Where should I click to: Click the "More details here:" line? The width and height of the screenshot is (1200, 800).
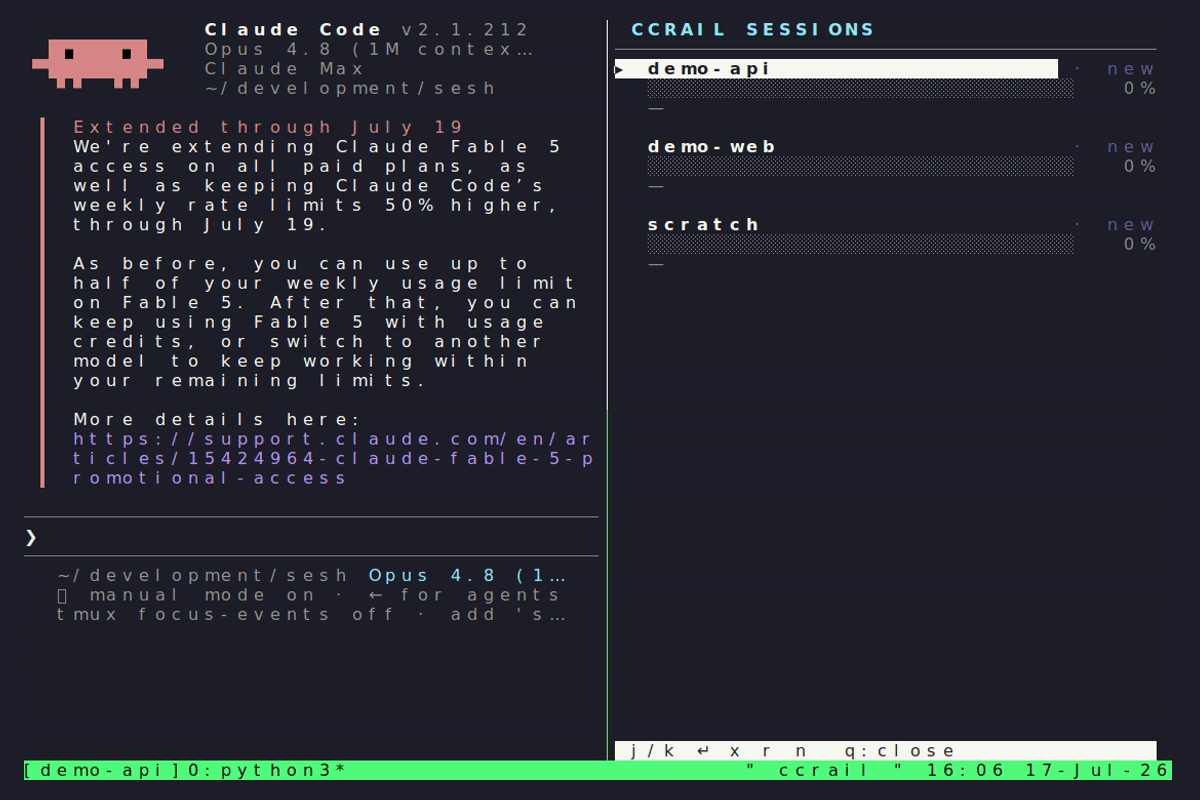(217, 420)
